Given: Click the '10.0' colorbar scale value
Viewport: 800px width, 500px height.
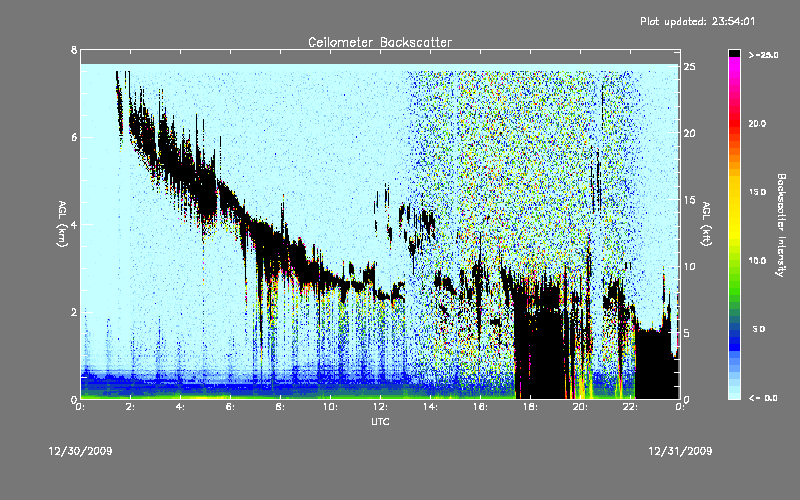Looking at the screenshot, I should click(x=757, y=260).
